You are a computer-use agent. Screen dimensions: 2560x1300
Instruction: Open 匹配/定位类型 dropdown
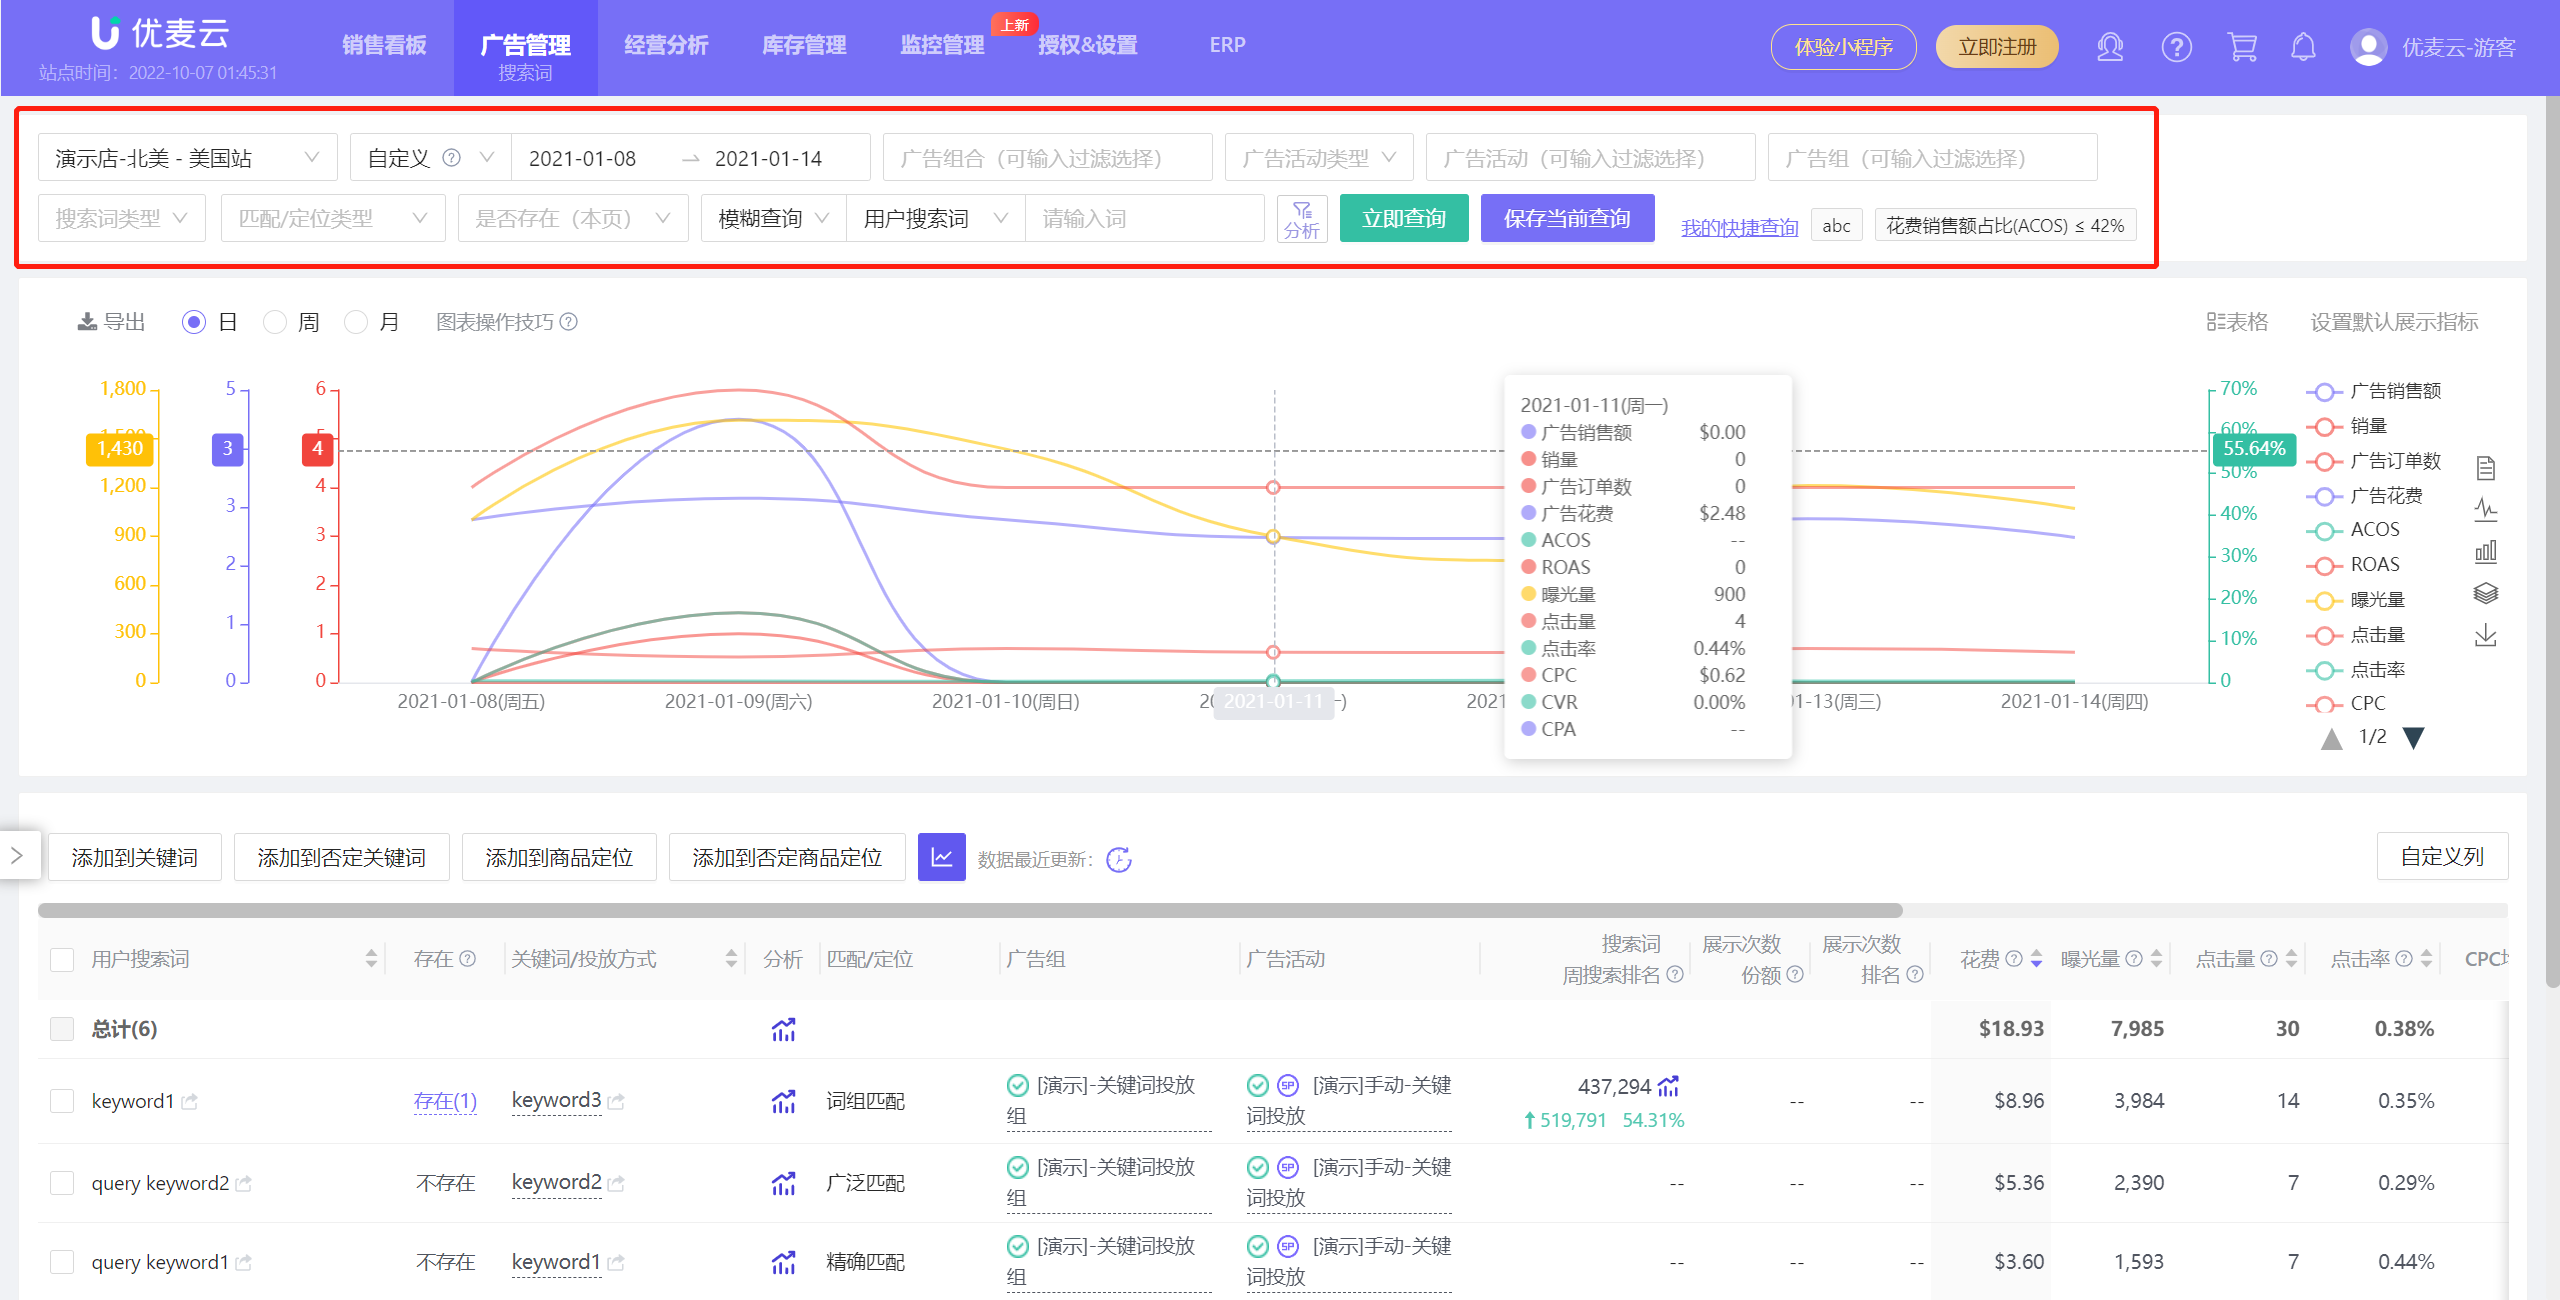pos(333,218)
